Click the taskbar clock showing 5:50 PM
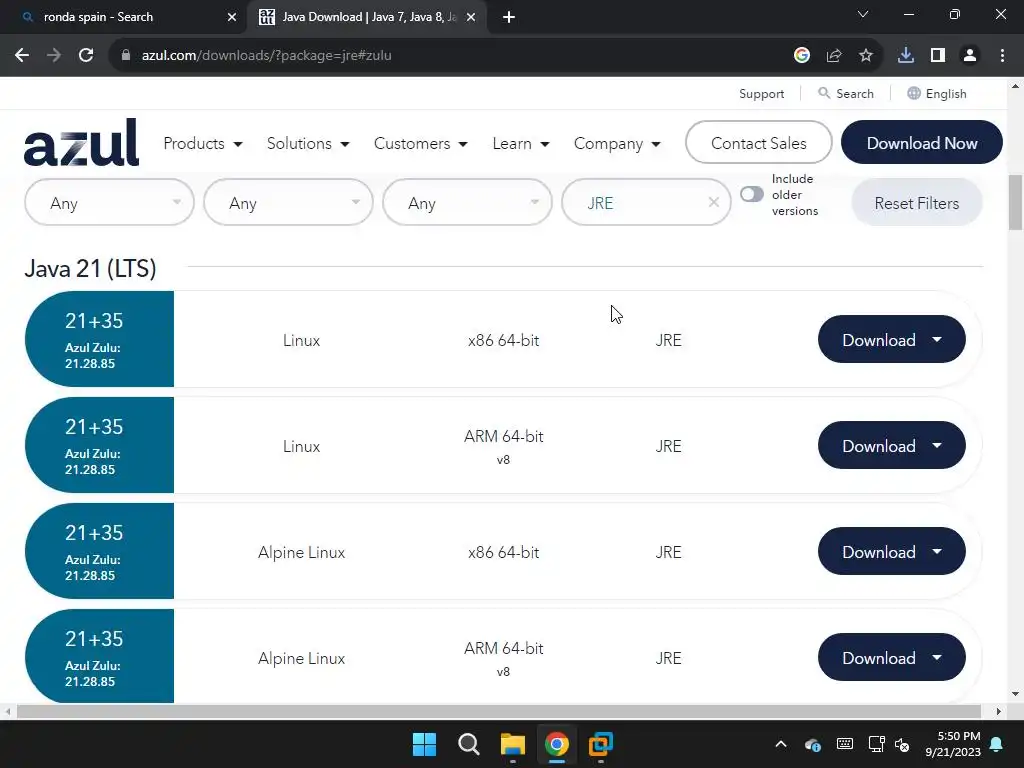This screenshot has width=1024, height=768. tap(953, 744)
